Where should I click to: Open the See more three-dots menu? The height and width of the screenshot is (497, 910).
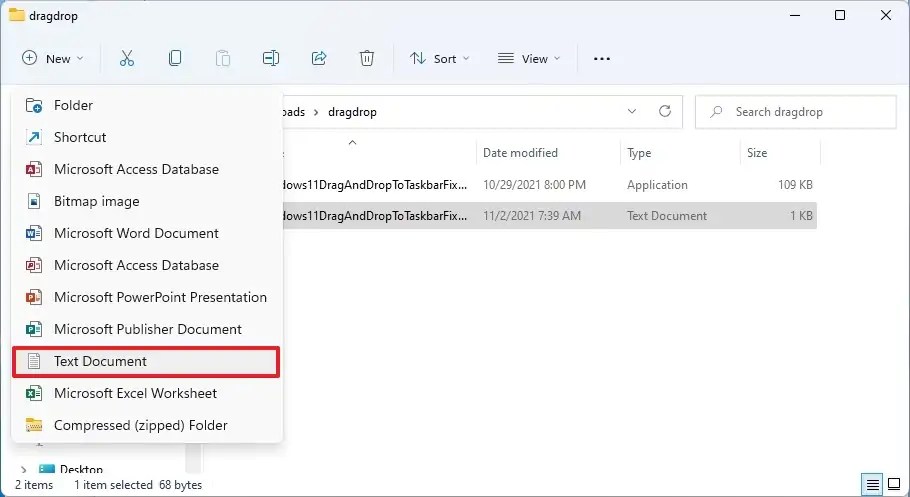coord(602,59)
